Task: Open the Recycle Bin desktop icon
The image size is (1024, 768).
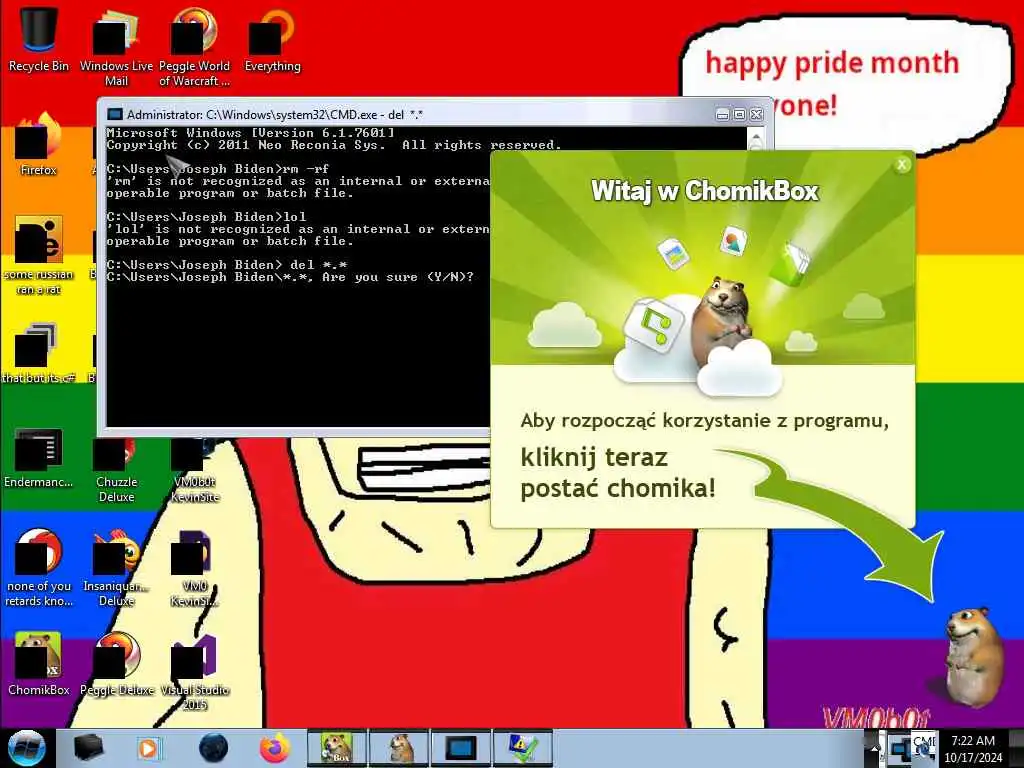Action: tap(39, 39)
